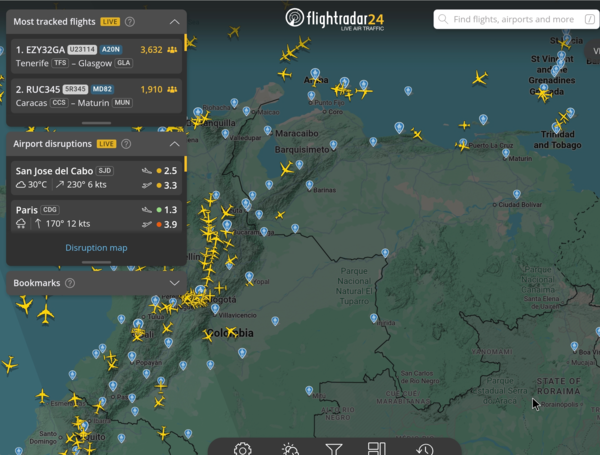The height and width of the screenshot is (455, 600).
Task: Click the airport disruptions list scrollbar
Action: point(184,165)
